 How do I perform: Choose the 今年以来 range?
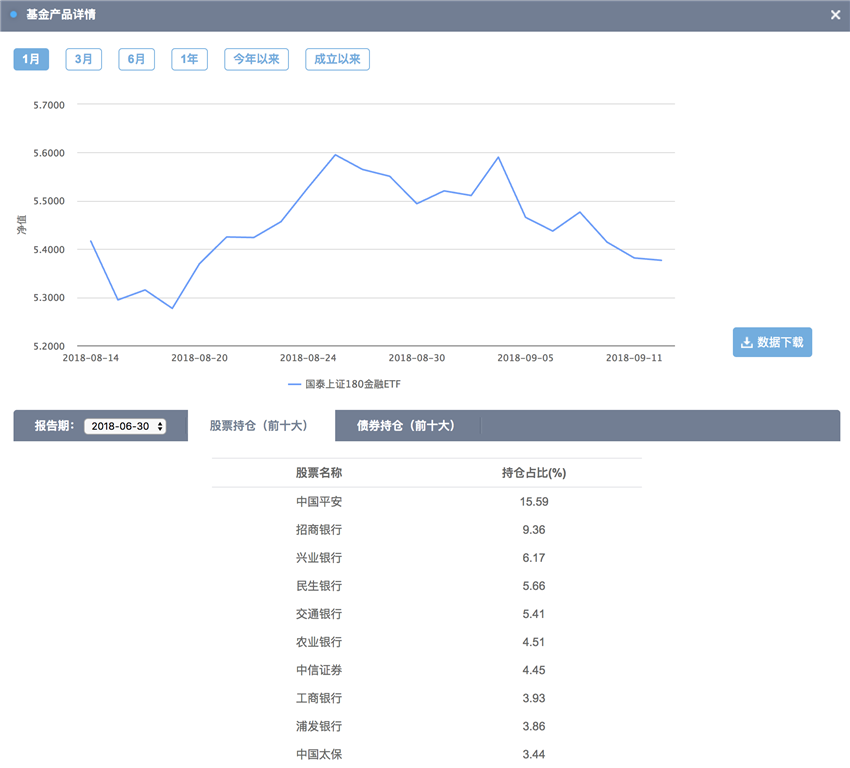pyautogui.click(x=256, y=60)
